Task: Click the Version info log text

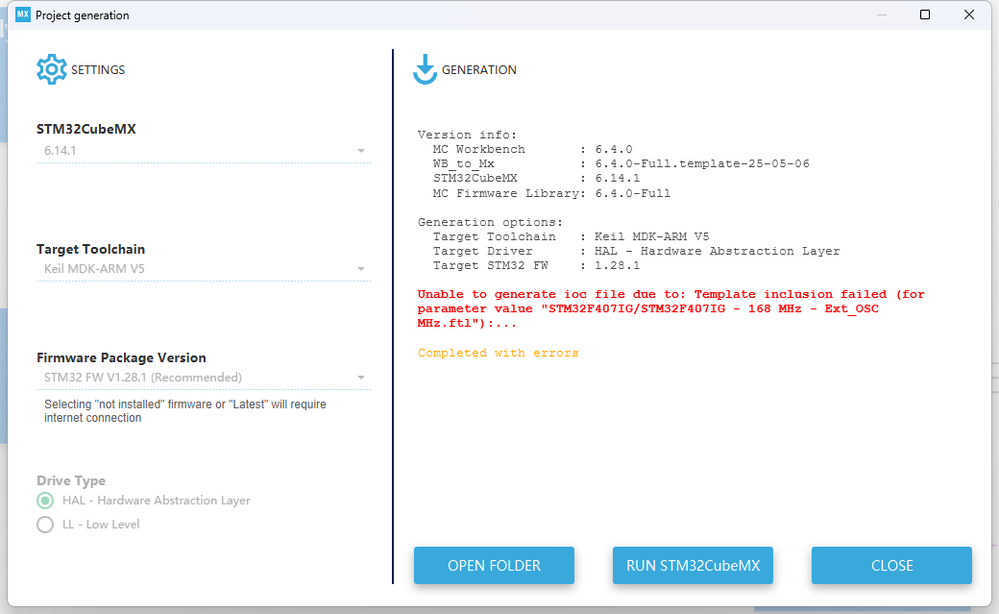Action: click(467, 135)
